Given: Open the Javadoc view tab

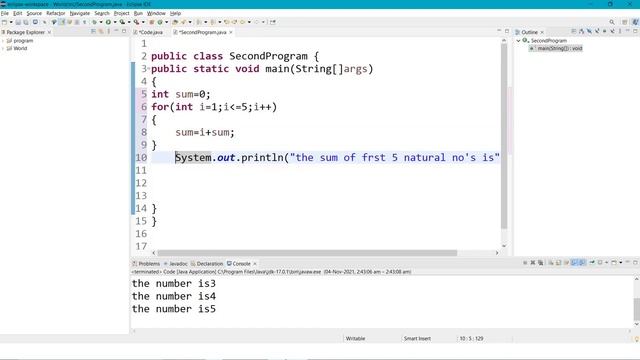Looking at the screenshot, I should tap(176, 264).
